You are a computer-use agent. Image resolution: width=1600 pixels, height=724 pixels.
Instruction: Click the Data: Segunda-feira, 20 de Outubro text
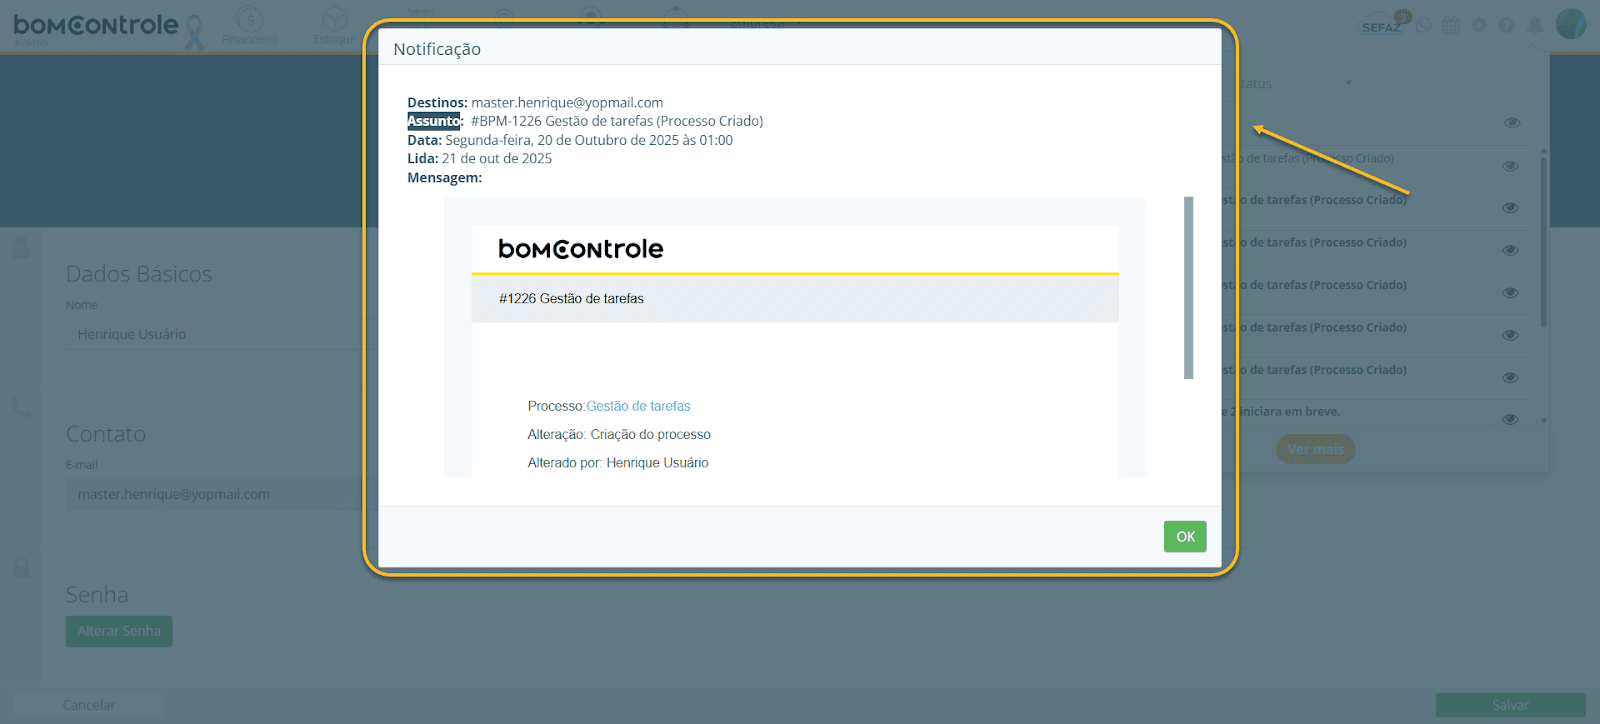tap(570, 140)
